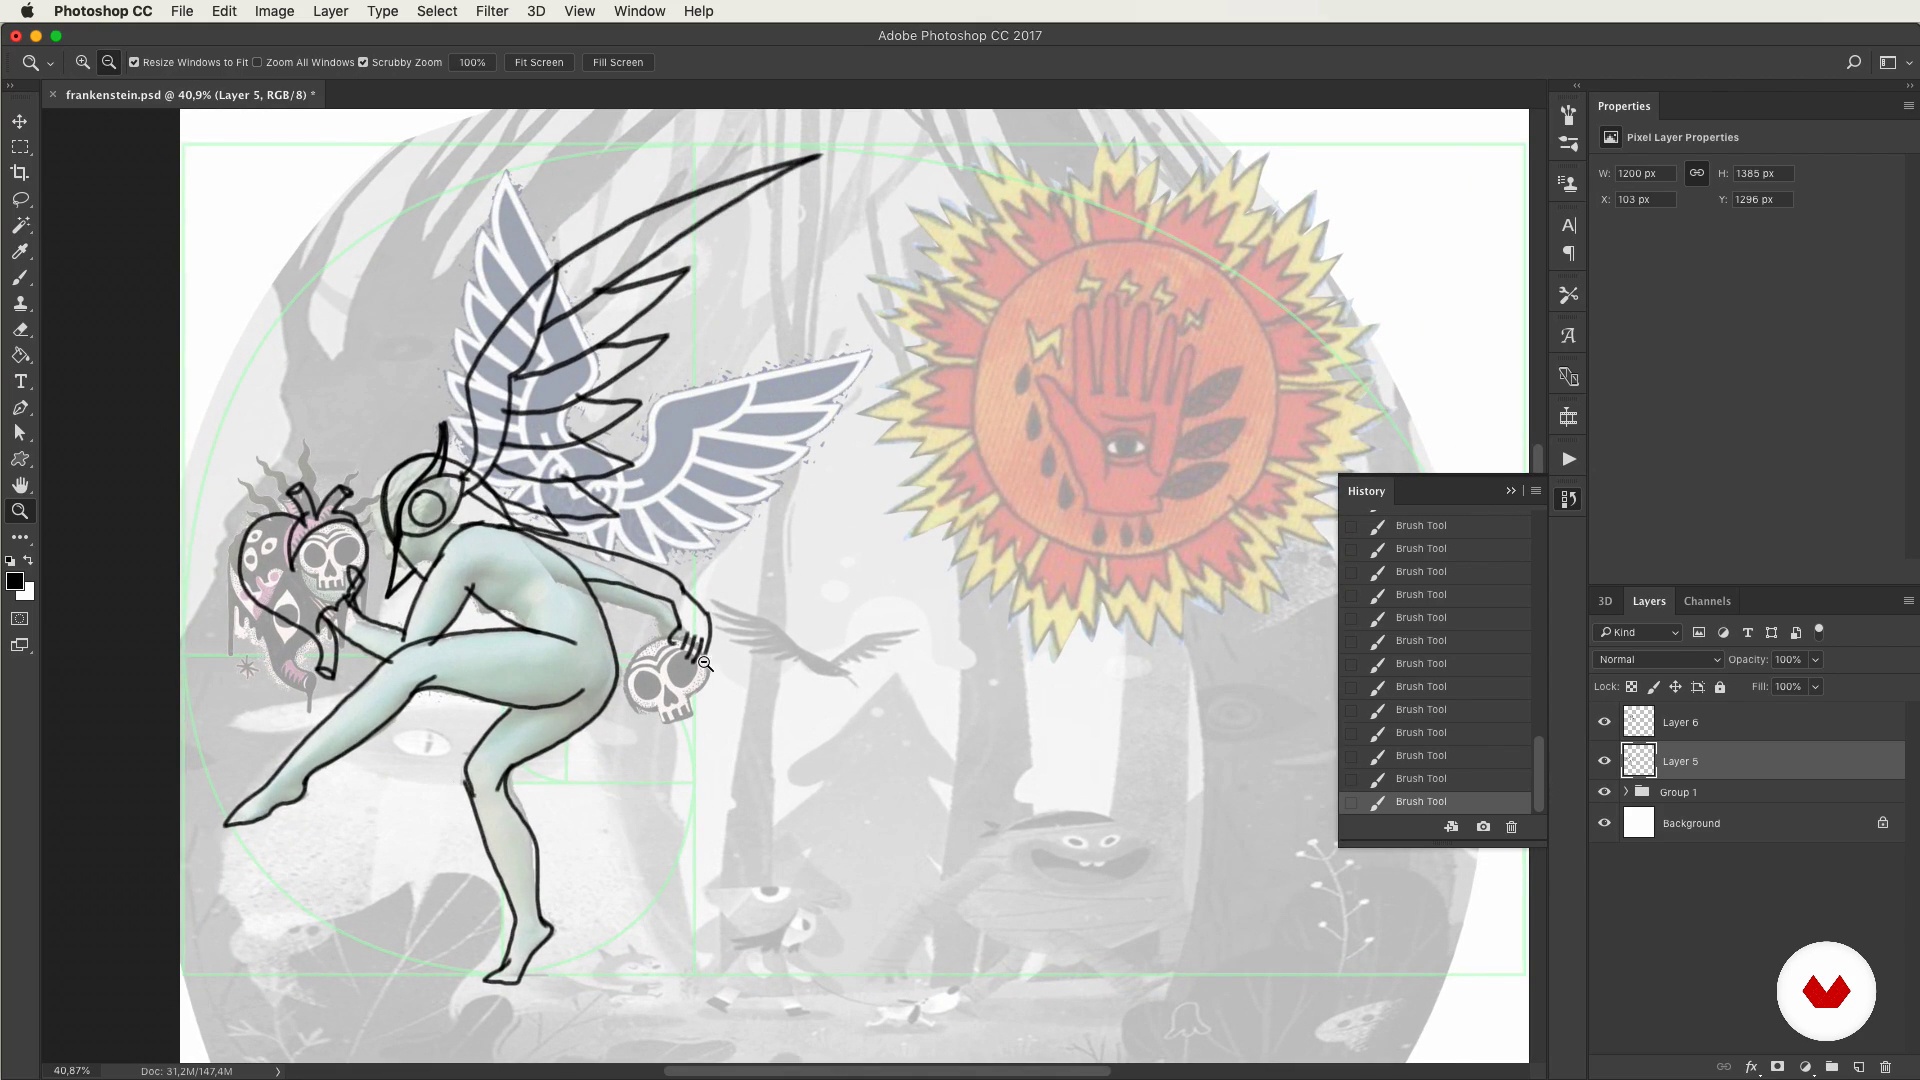1920x1080 pixels.
Task: Click the Fit Screen button
Action: click(539, 62)
